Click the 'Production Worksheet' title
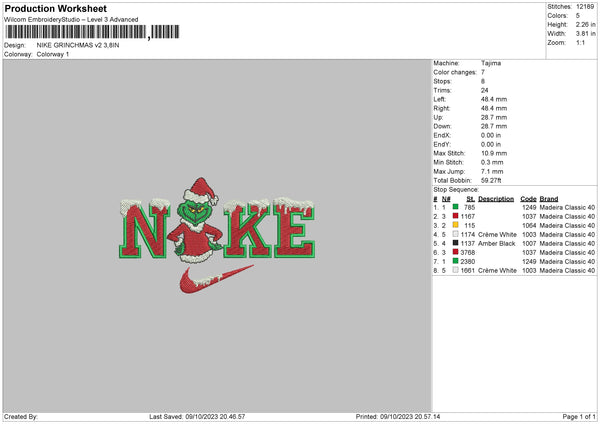The image size is (600, 424). [55, 8]
